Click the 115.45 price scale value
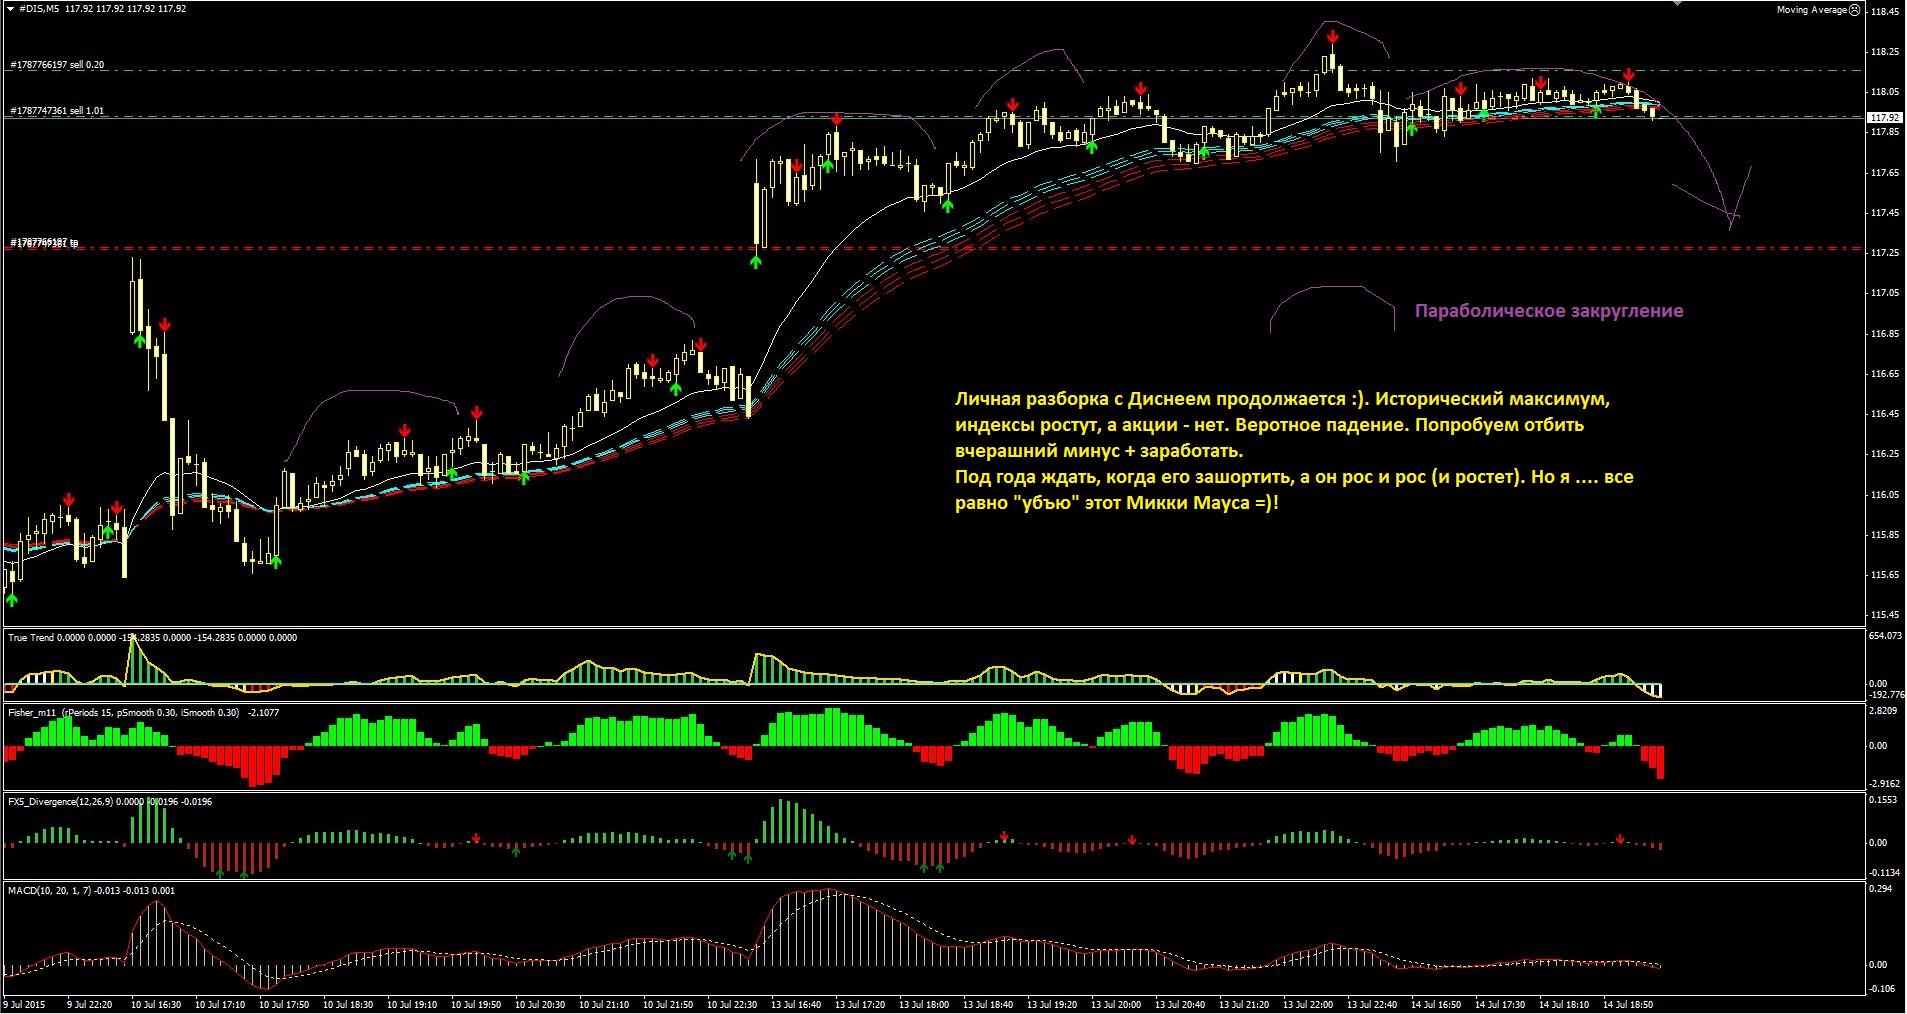Screen dimensions: 1907x1014 point(1884,615)
